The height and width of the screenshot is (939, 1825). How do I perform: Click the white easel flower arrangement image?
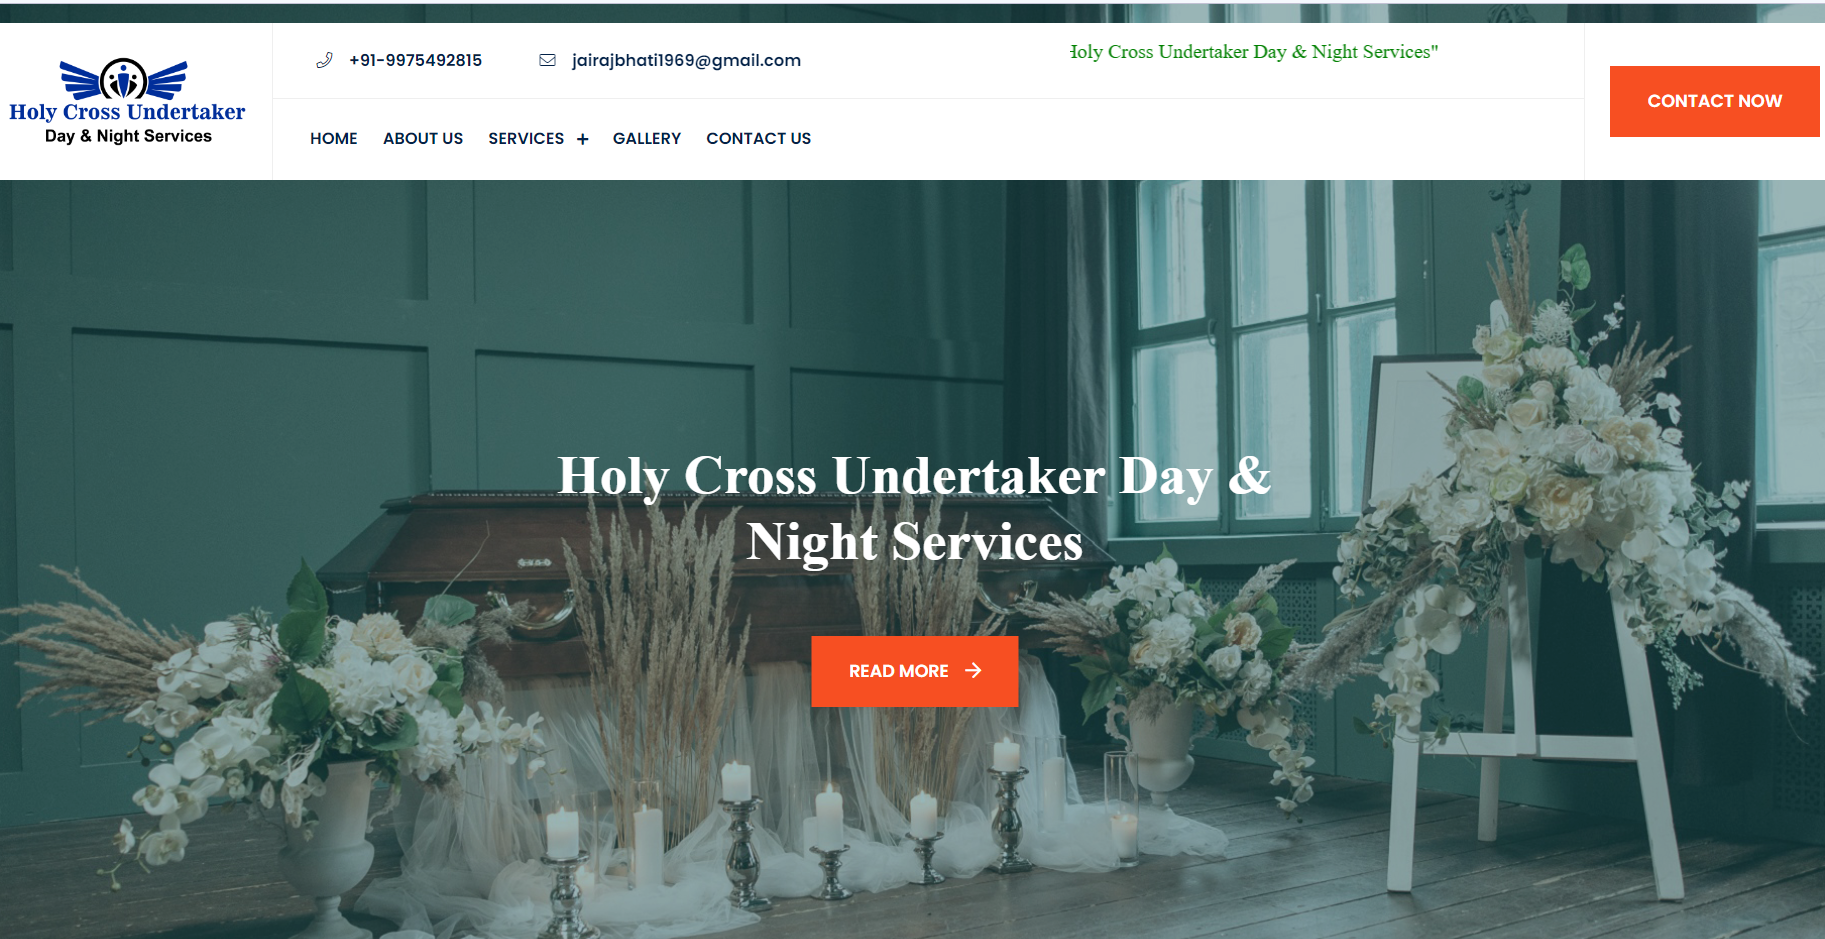pyautogui.click(x=1560, y=560)
